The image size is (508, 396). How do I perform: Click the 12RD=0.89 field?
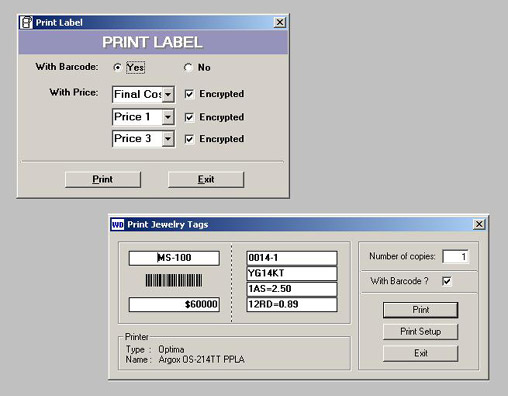pos(292,304)
